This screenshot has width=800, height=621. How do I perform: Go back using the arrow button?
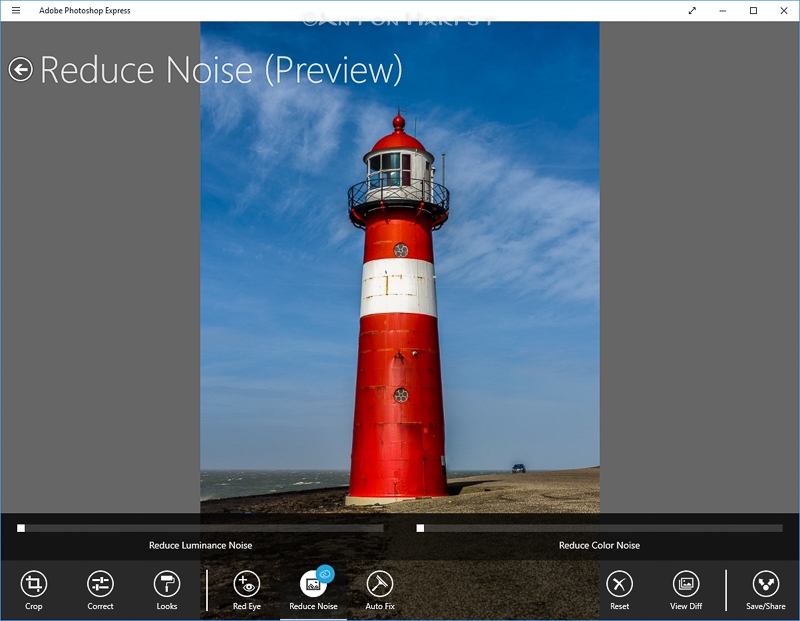[20, 69]
